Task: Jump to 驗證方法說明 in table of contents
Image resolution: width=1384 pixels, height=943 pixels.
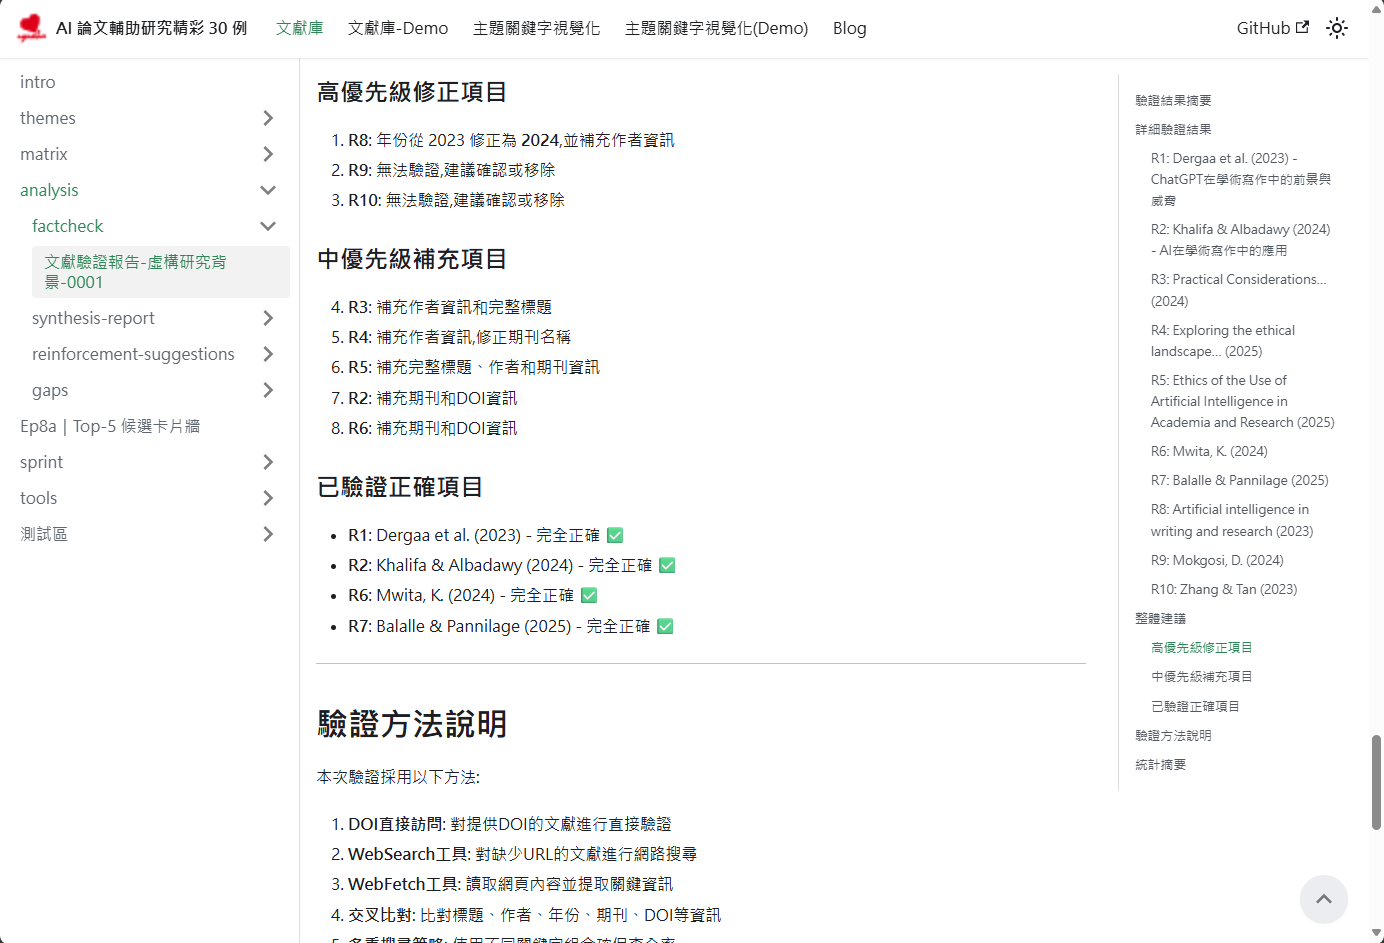Action: click(1173, 735)
